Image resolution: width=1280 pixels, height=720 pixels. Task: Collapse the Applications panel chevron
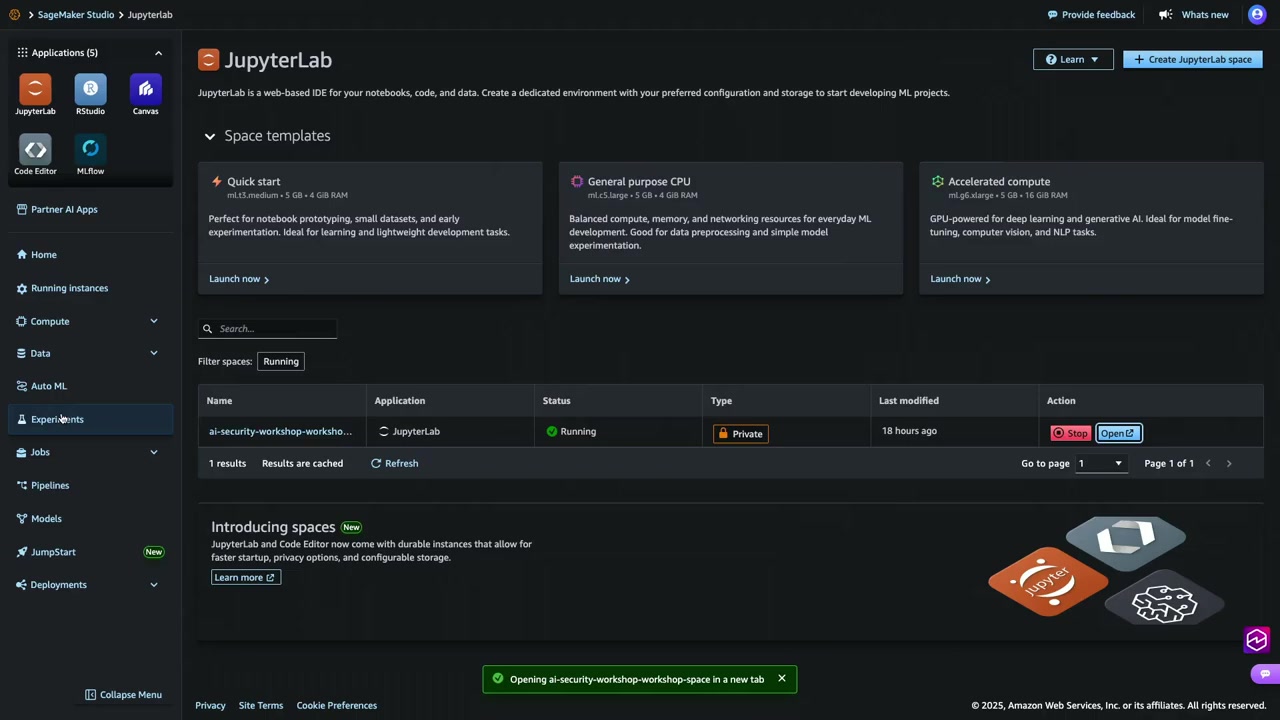(x=158, y=53)
